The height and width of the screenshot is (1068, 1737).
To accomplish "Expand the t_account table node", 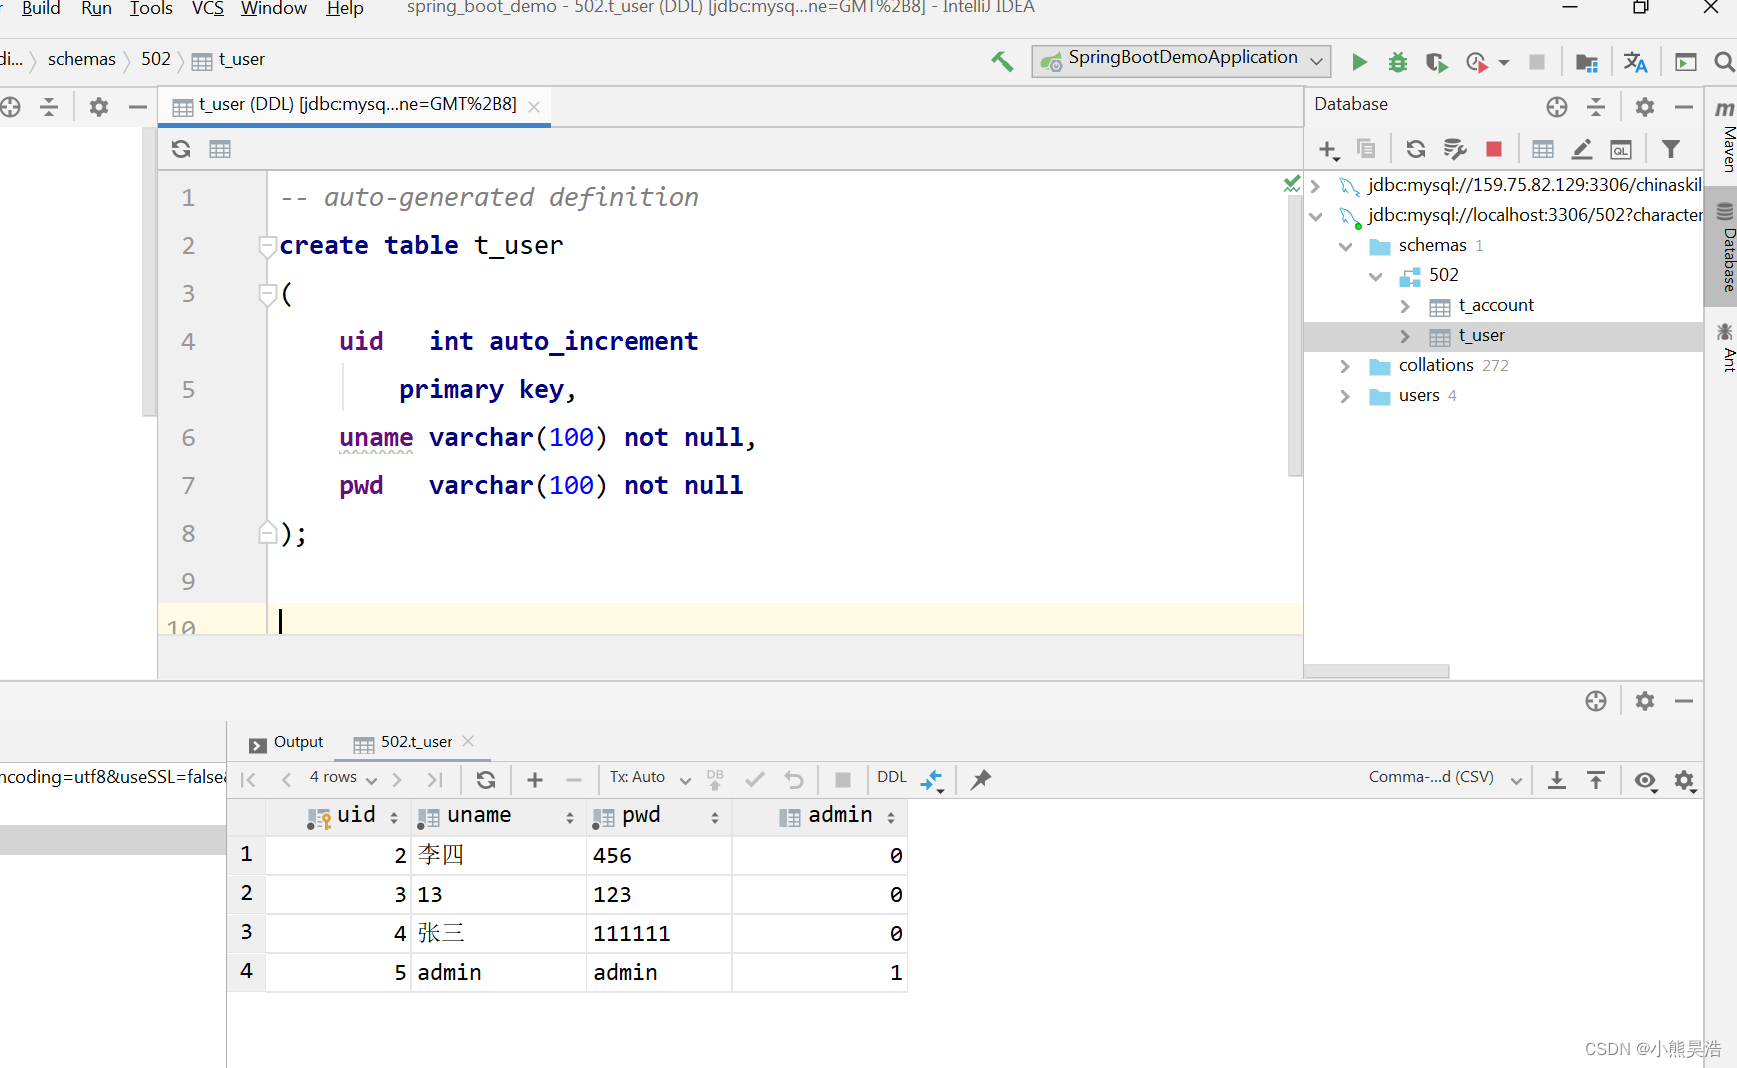I will pos(1405,306).
